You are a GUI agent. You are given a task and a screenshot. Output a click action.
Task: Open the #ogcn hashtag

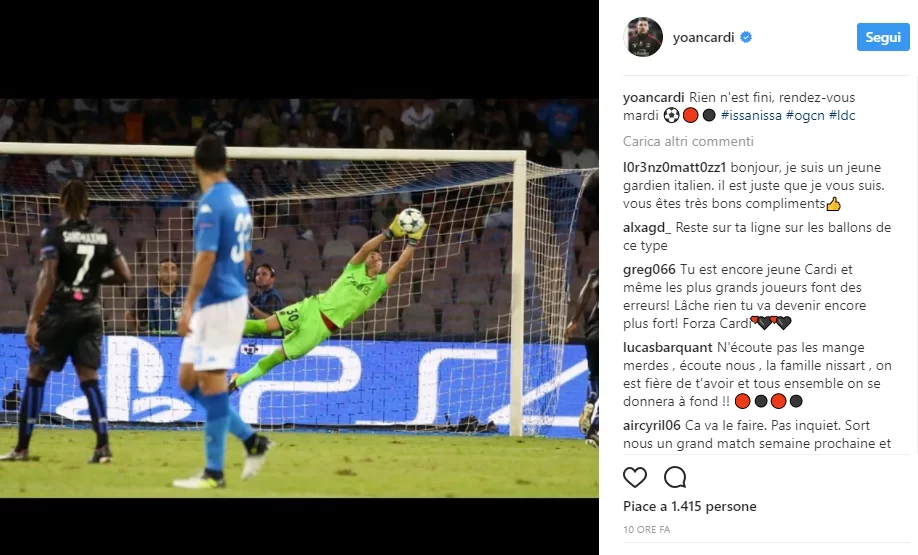click(x=805, y=115)
